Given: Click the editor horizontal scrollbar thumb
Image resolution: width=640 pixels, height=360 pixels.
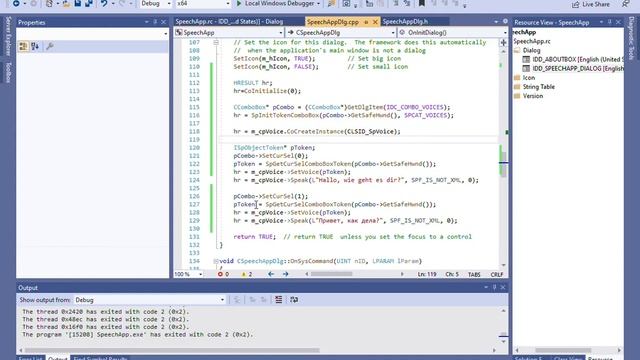Looking at the screenshot, I should (331, 274).
